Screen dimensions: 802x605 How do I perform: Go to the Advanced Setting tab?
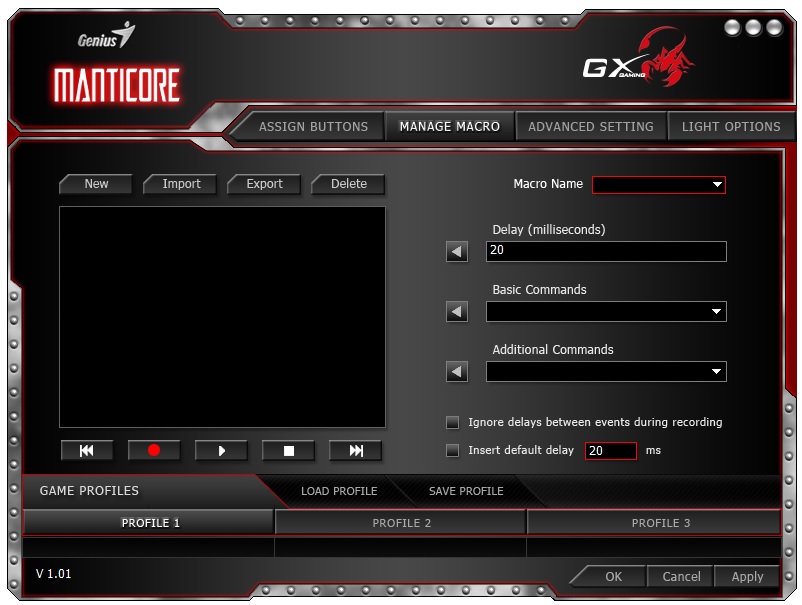tap(590, 127)
